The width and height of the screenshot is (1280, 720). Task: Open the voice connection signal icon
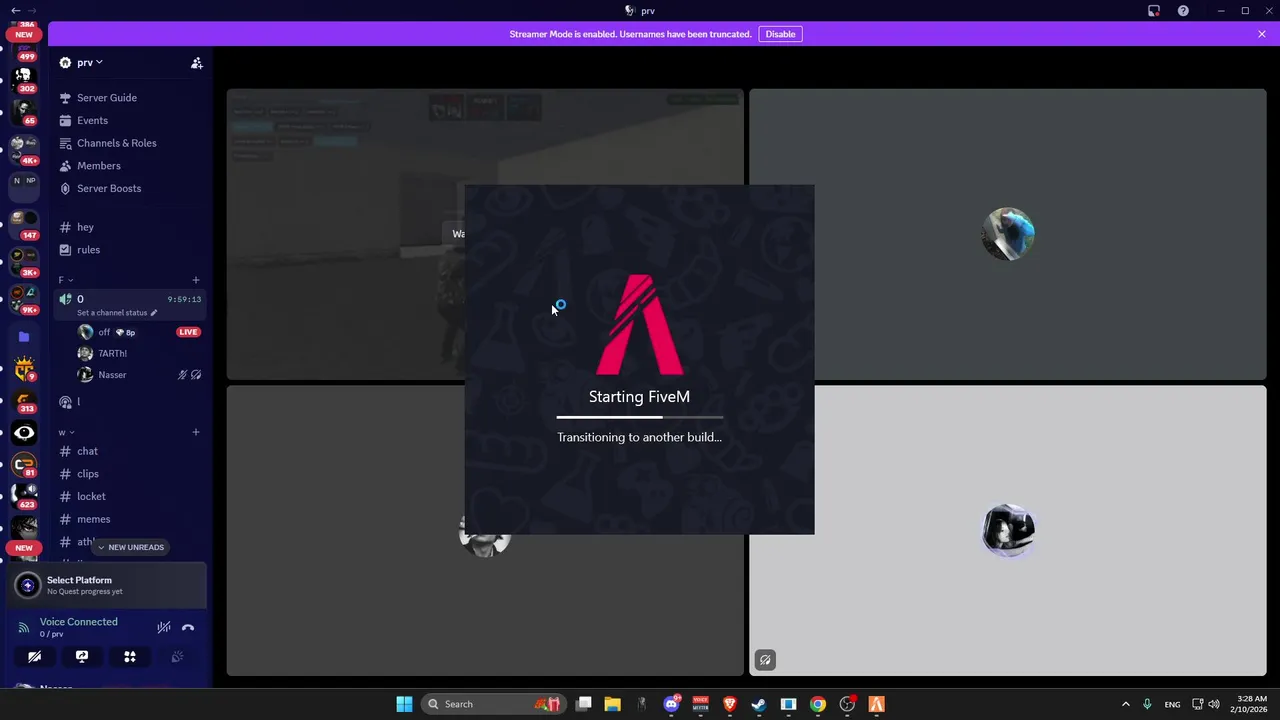(24, 628)
